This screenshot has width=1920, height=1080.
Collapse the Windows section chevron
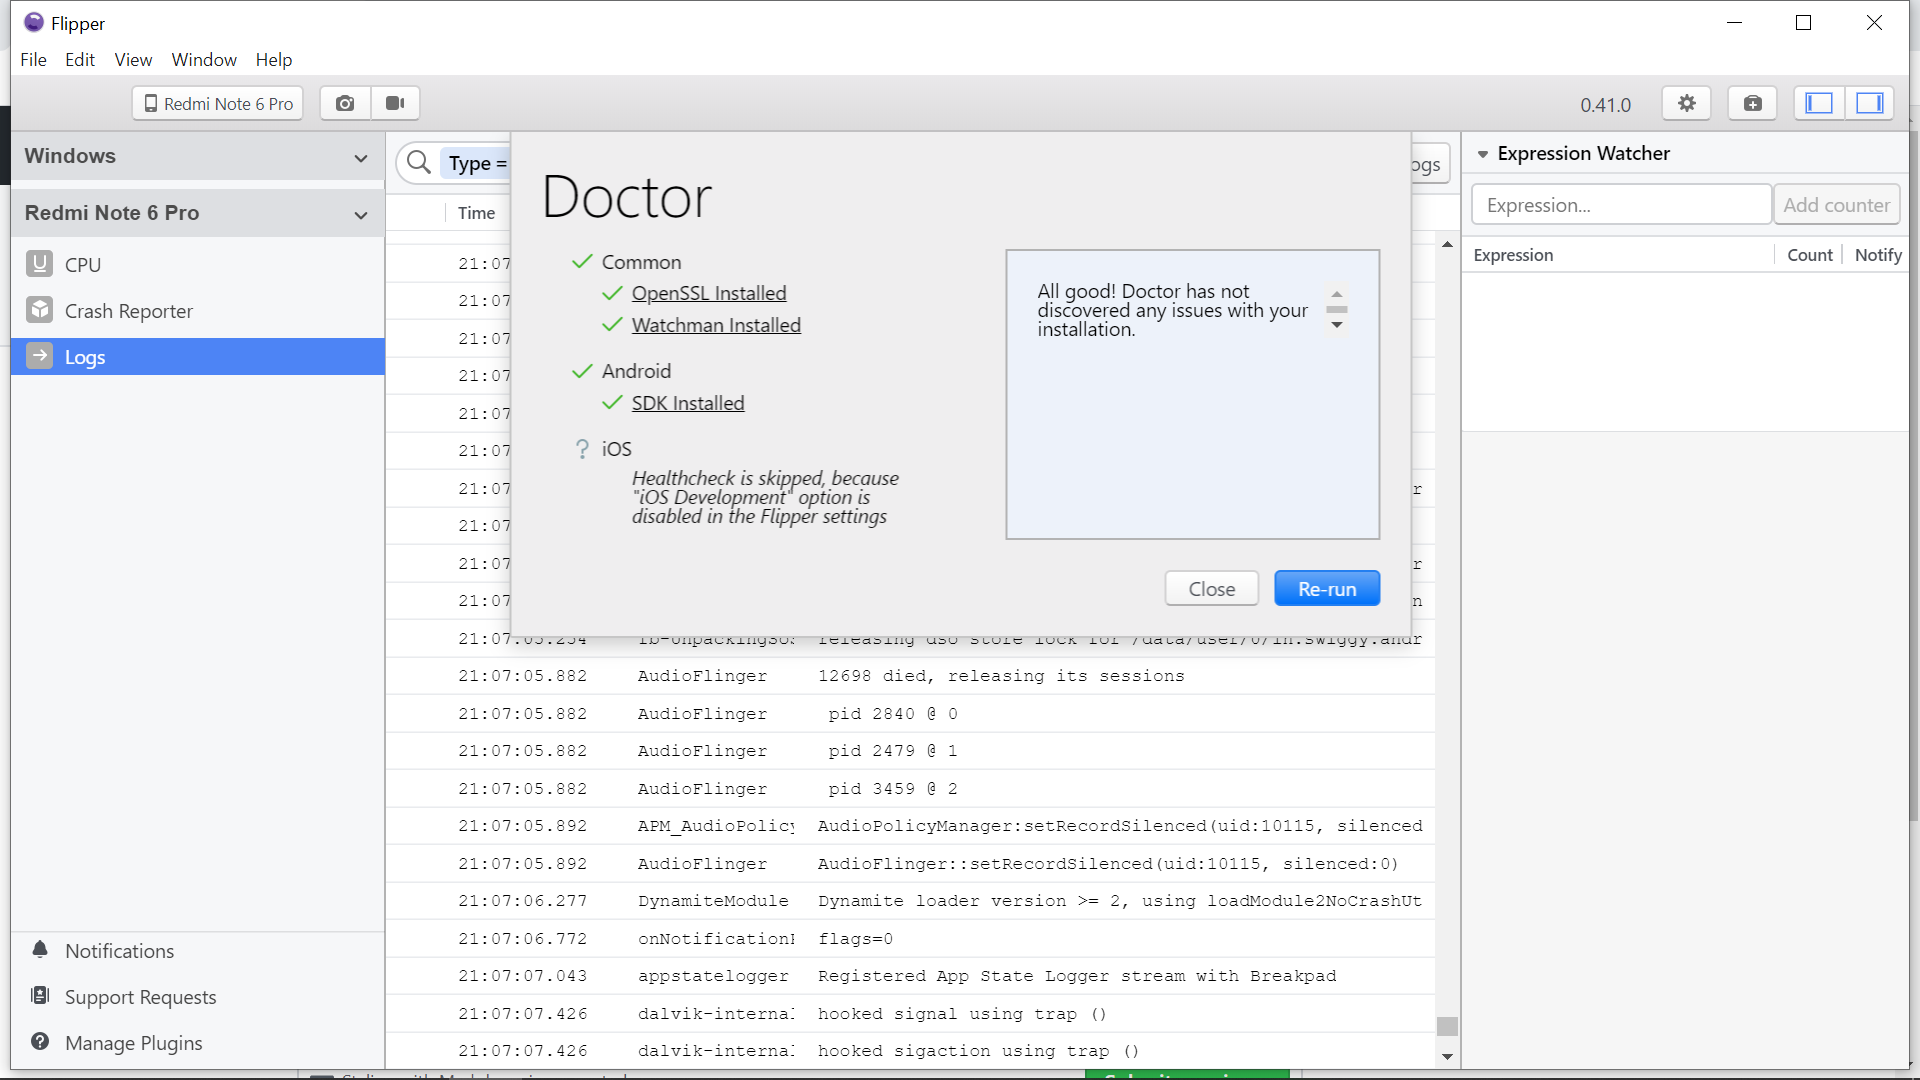point(361,158)
